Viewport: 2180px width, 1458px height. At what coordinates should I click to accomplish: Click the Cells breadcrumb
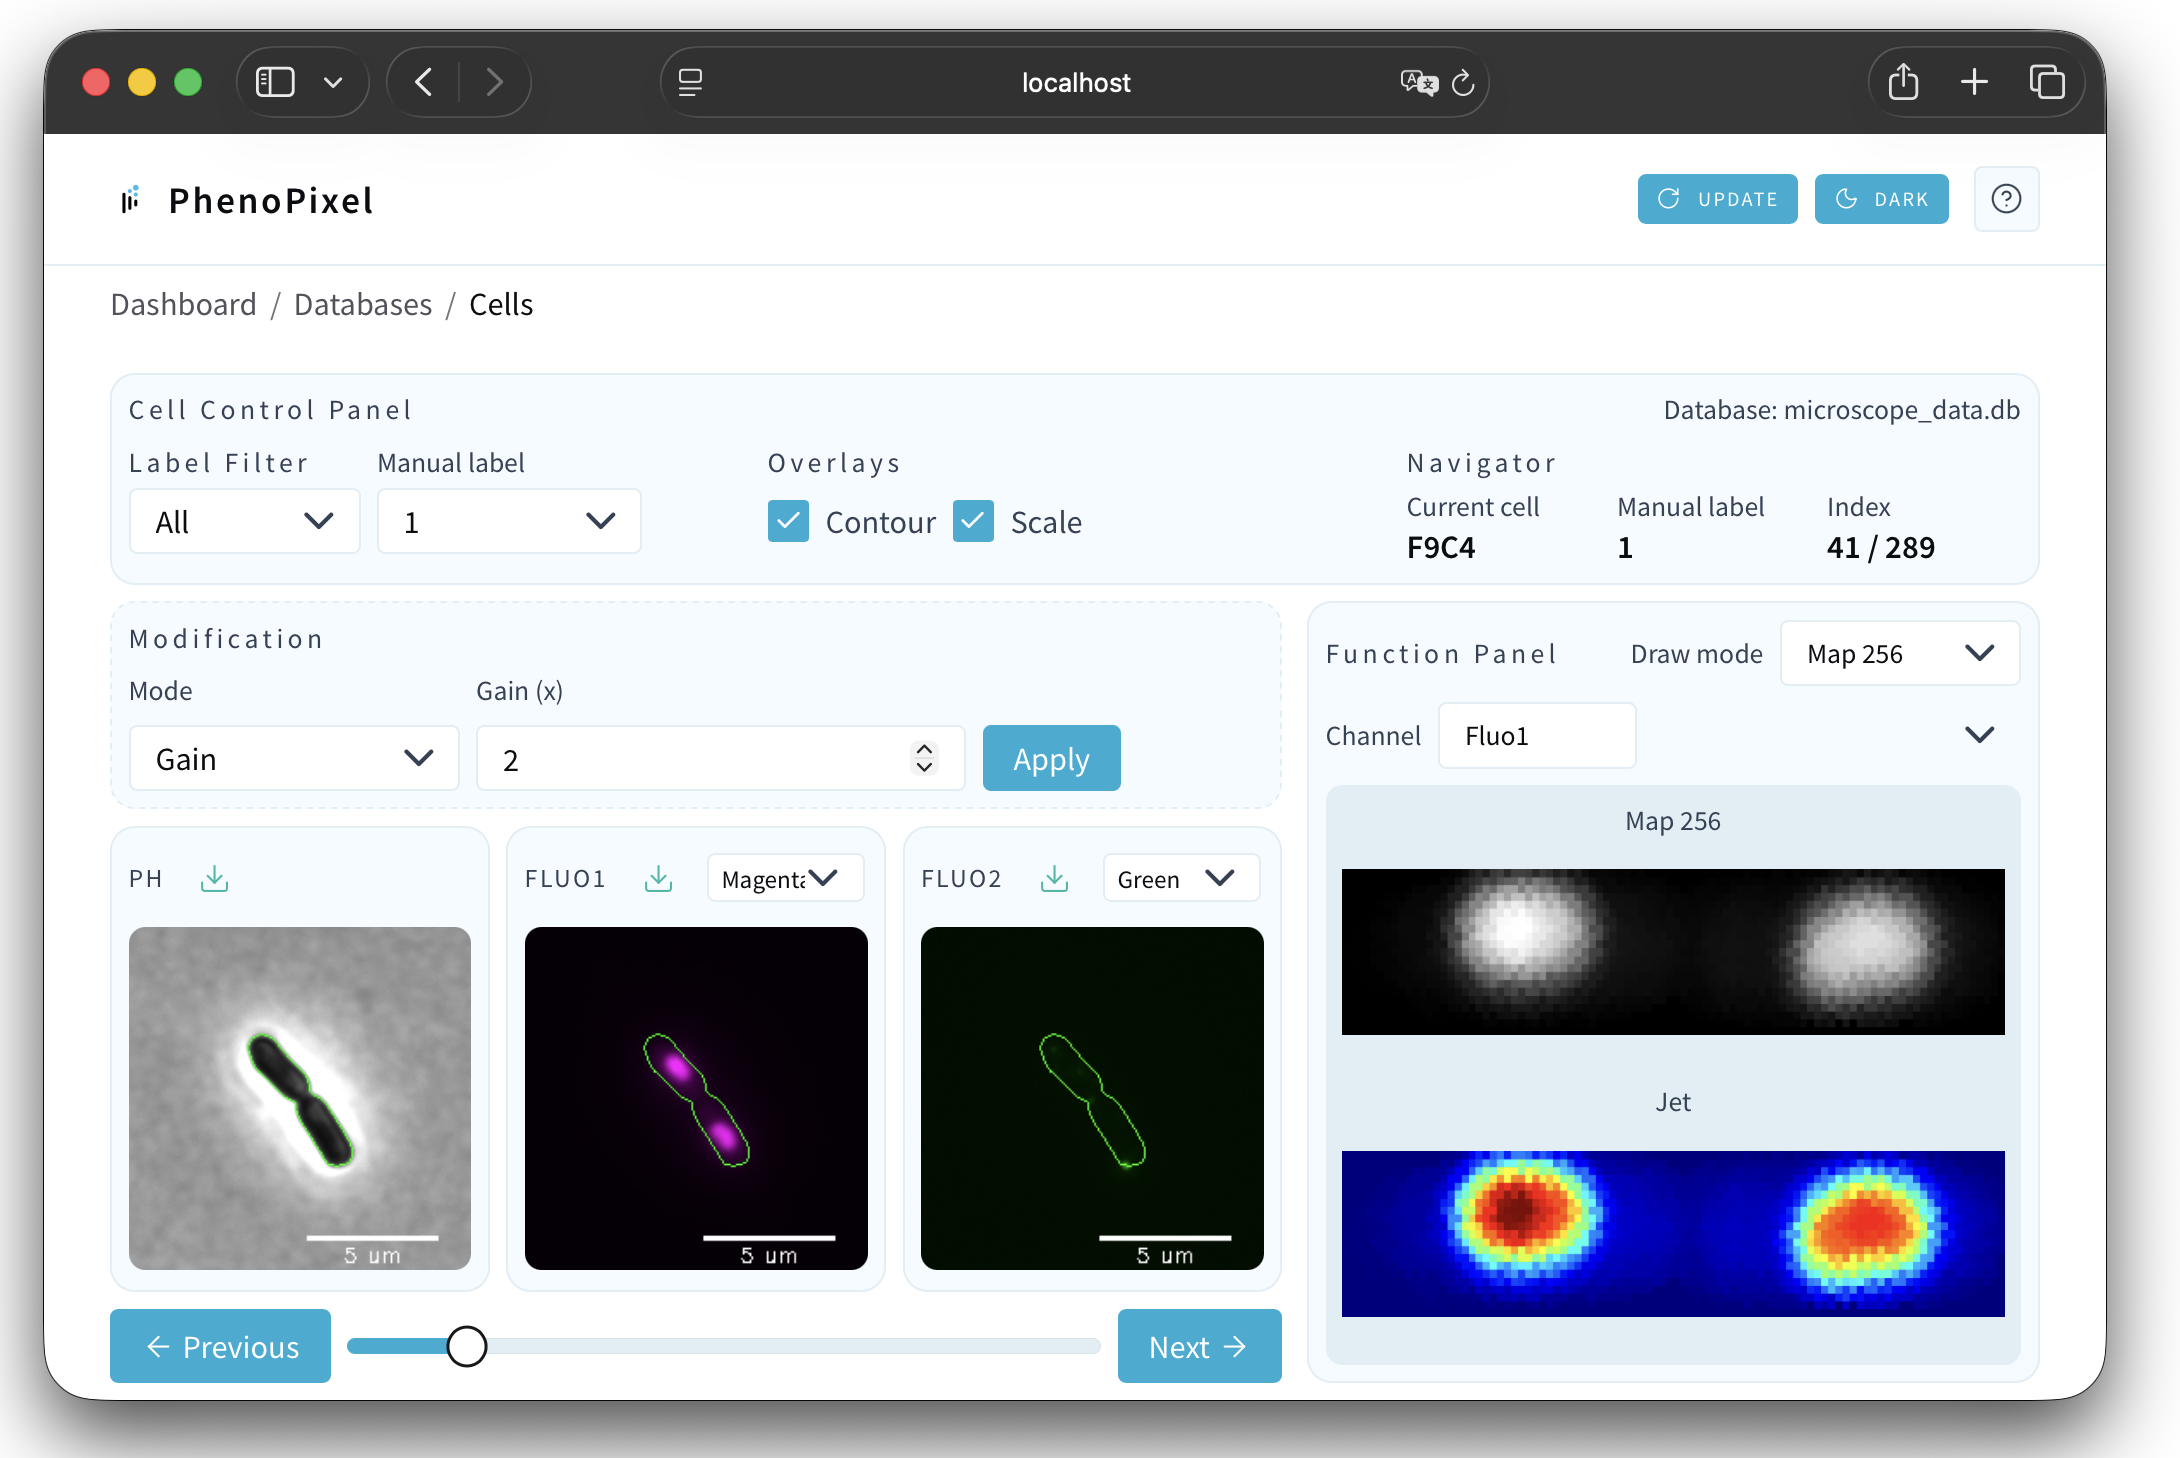(x=501, y=304)
